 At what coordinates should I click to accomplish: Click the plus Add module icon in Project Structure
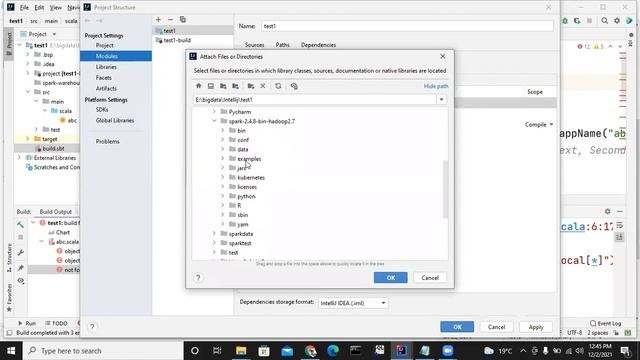158,20
